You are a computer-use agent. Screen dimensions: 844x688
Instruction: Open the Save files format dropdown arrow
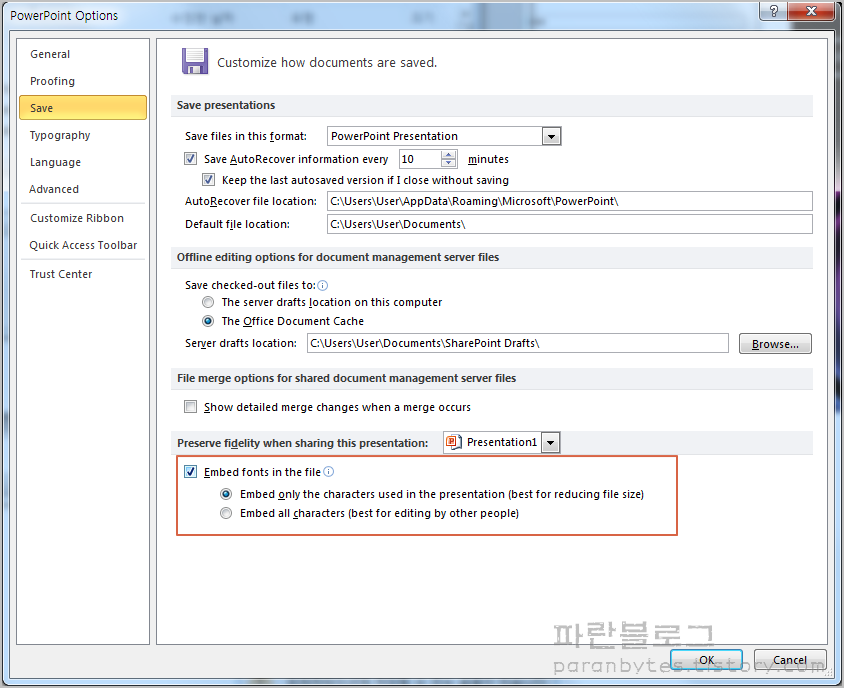(551, 136)
